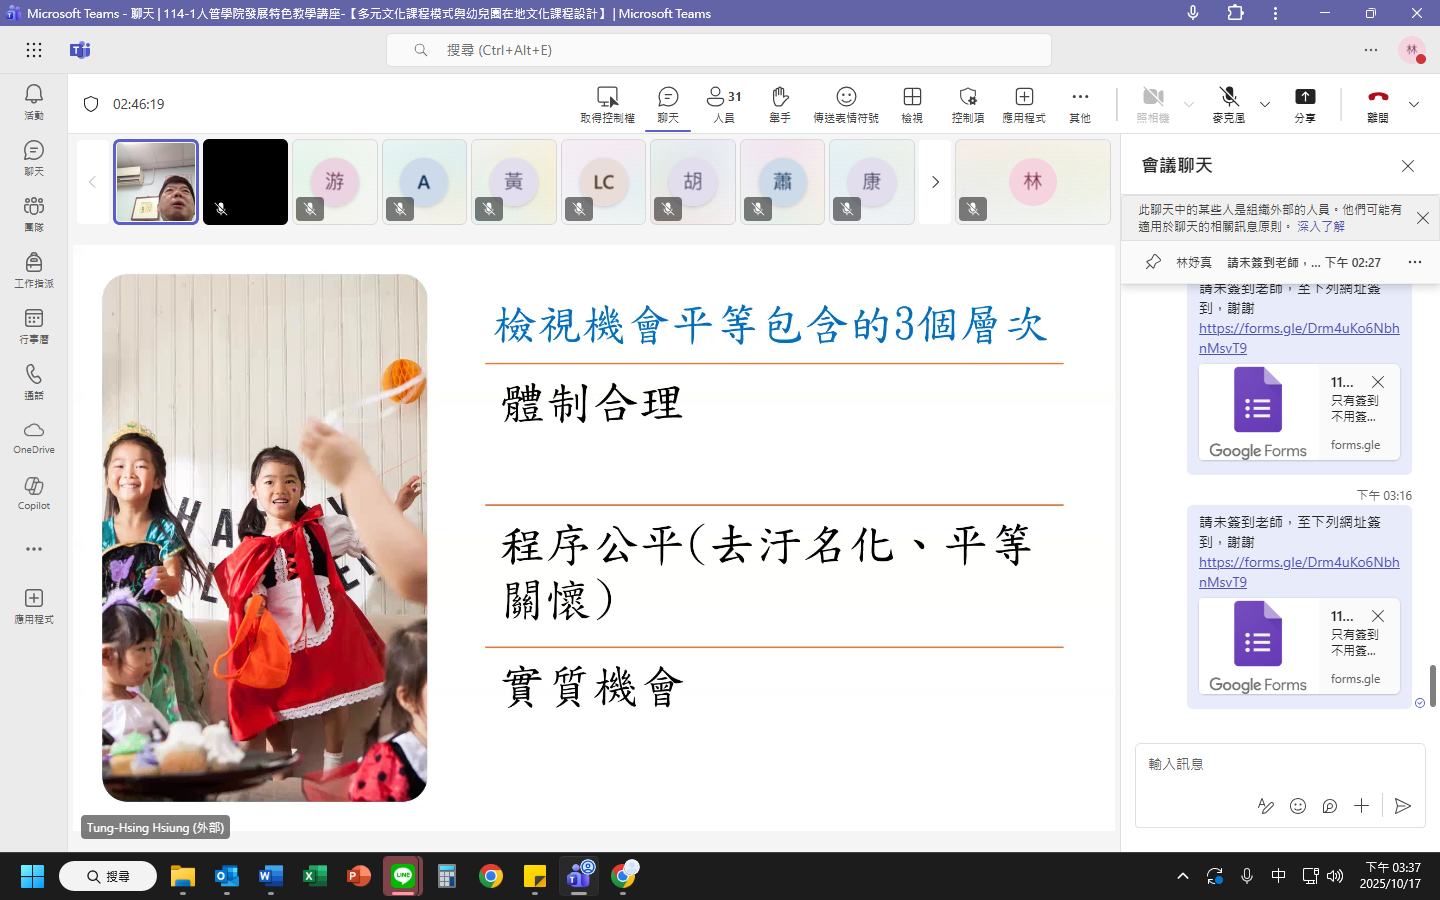Show next participants with right chevron
1440x900 pixels.
click(936, 182)
